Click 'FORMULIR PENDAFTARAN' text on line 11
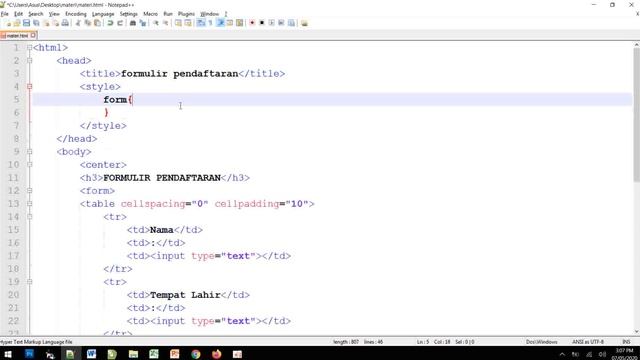 coord(162,178)
